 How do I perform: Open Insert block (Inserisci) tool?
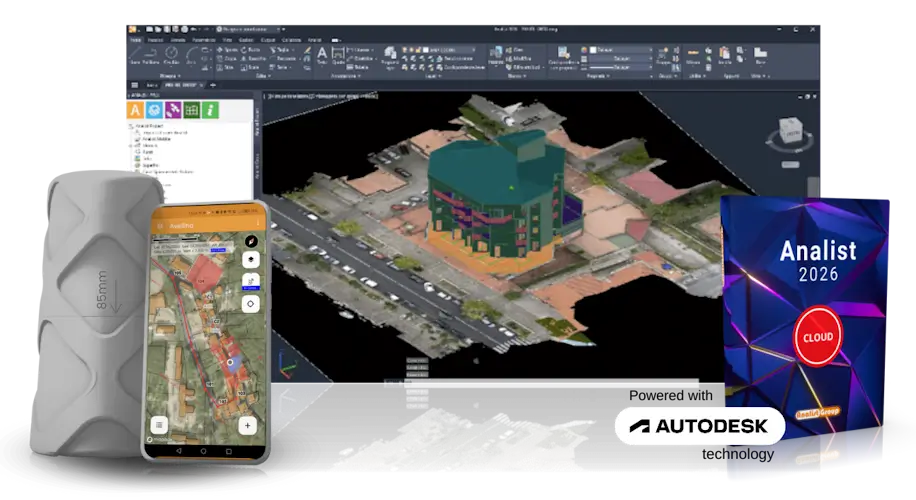click(495, 56)
